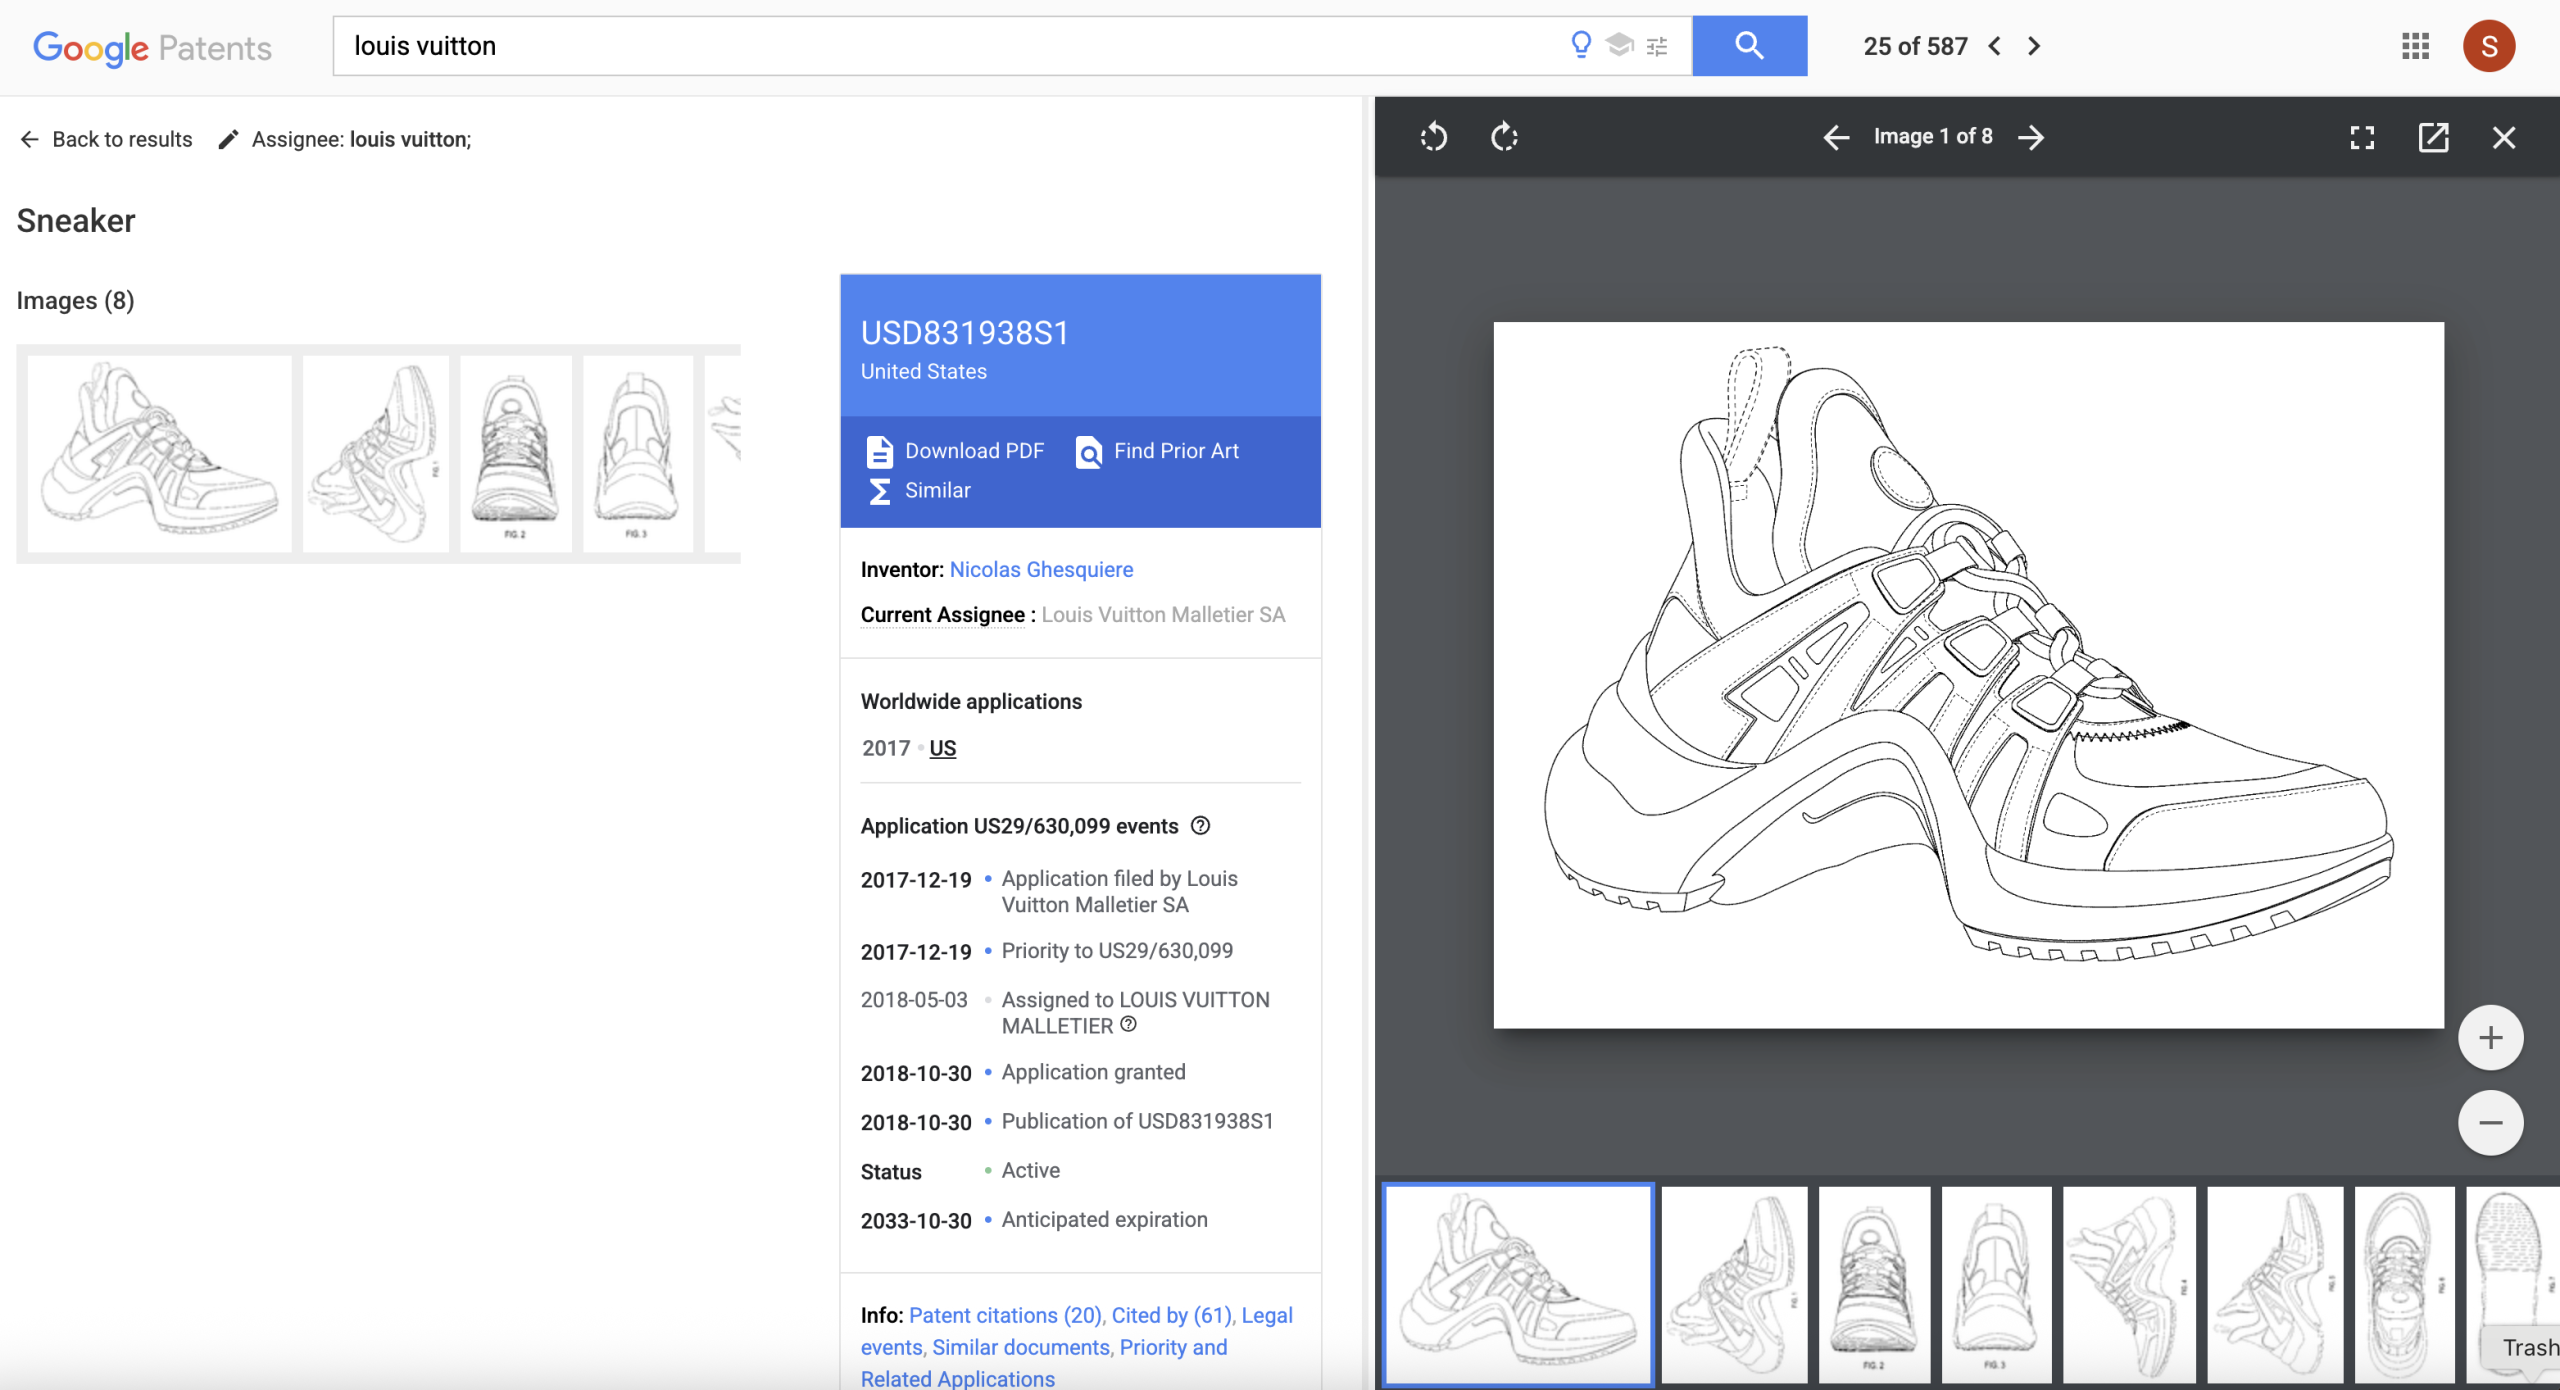This screenshot has width=2560, height=1390.
Task: Select sixth thumbnail in viewer filmstrip
Action: [2275, 1284]
